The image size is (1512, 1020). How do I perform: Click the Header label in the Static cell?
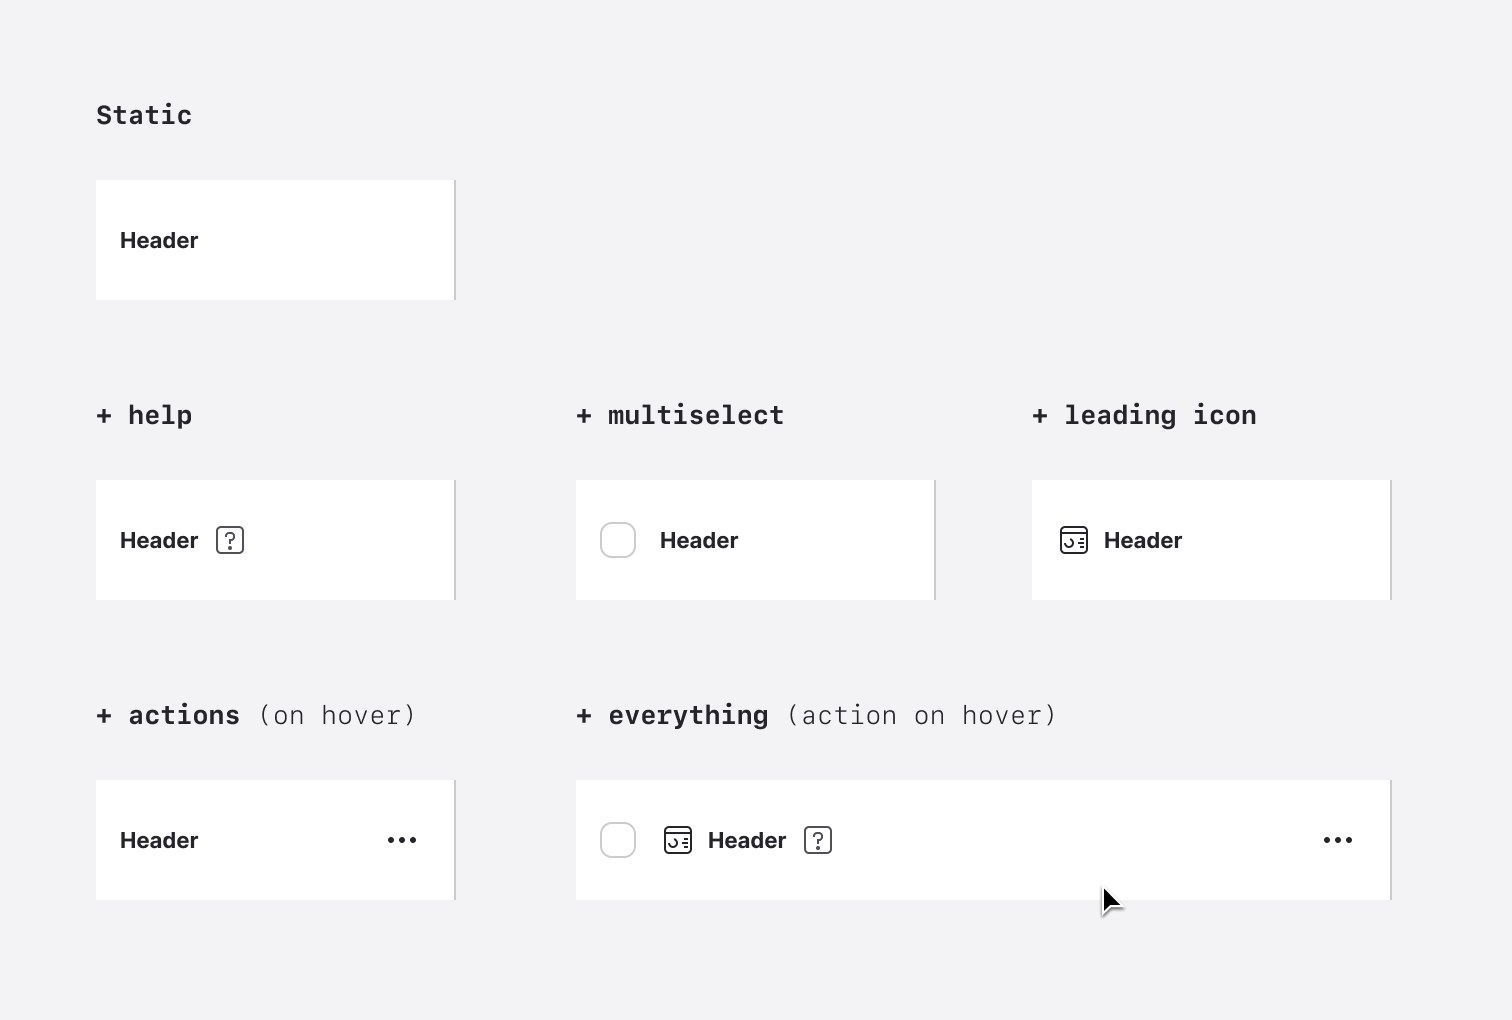(159, 240)
